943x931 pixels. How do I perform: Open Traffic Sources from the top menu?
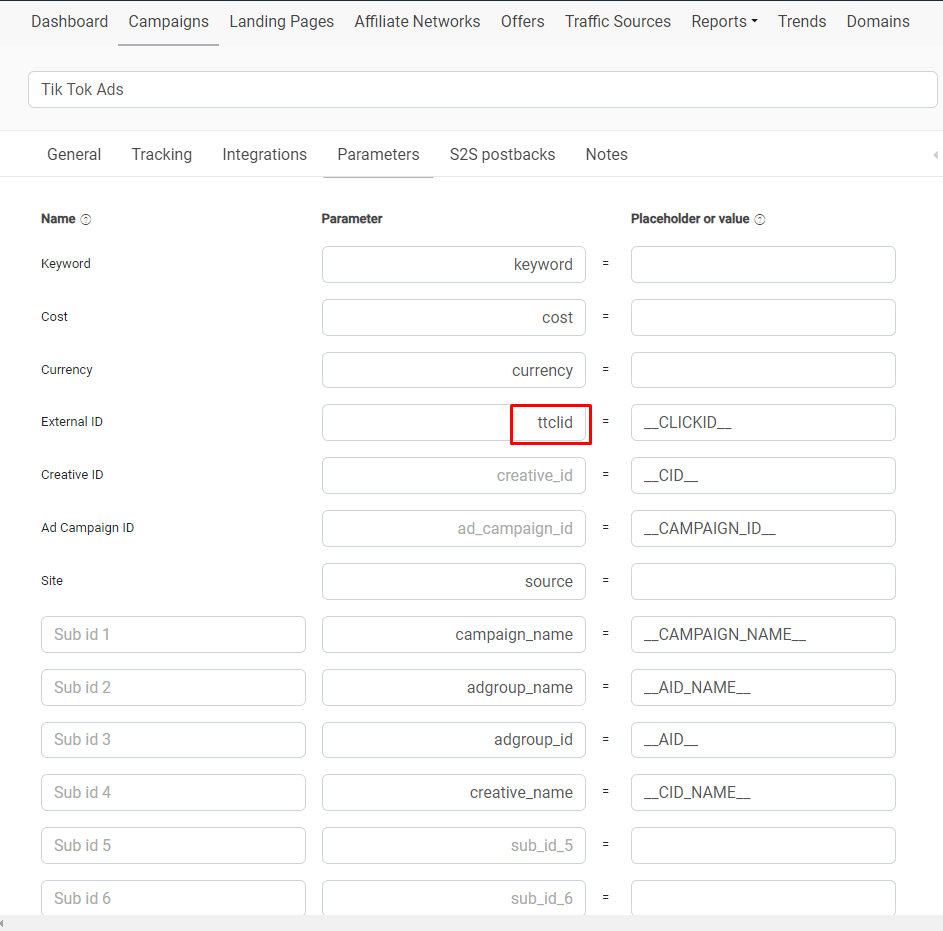(618, 22)
